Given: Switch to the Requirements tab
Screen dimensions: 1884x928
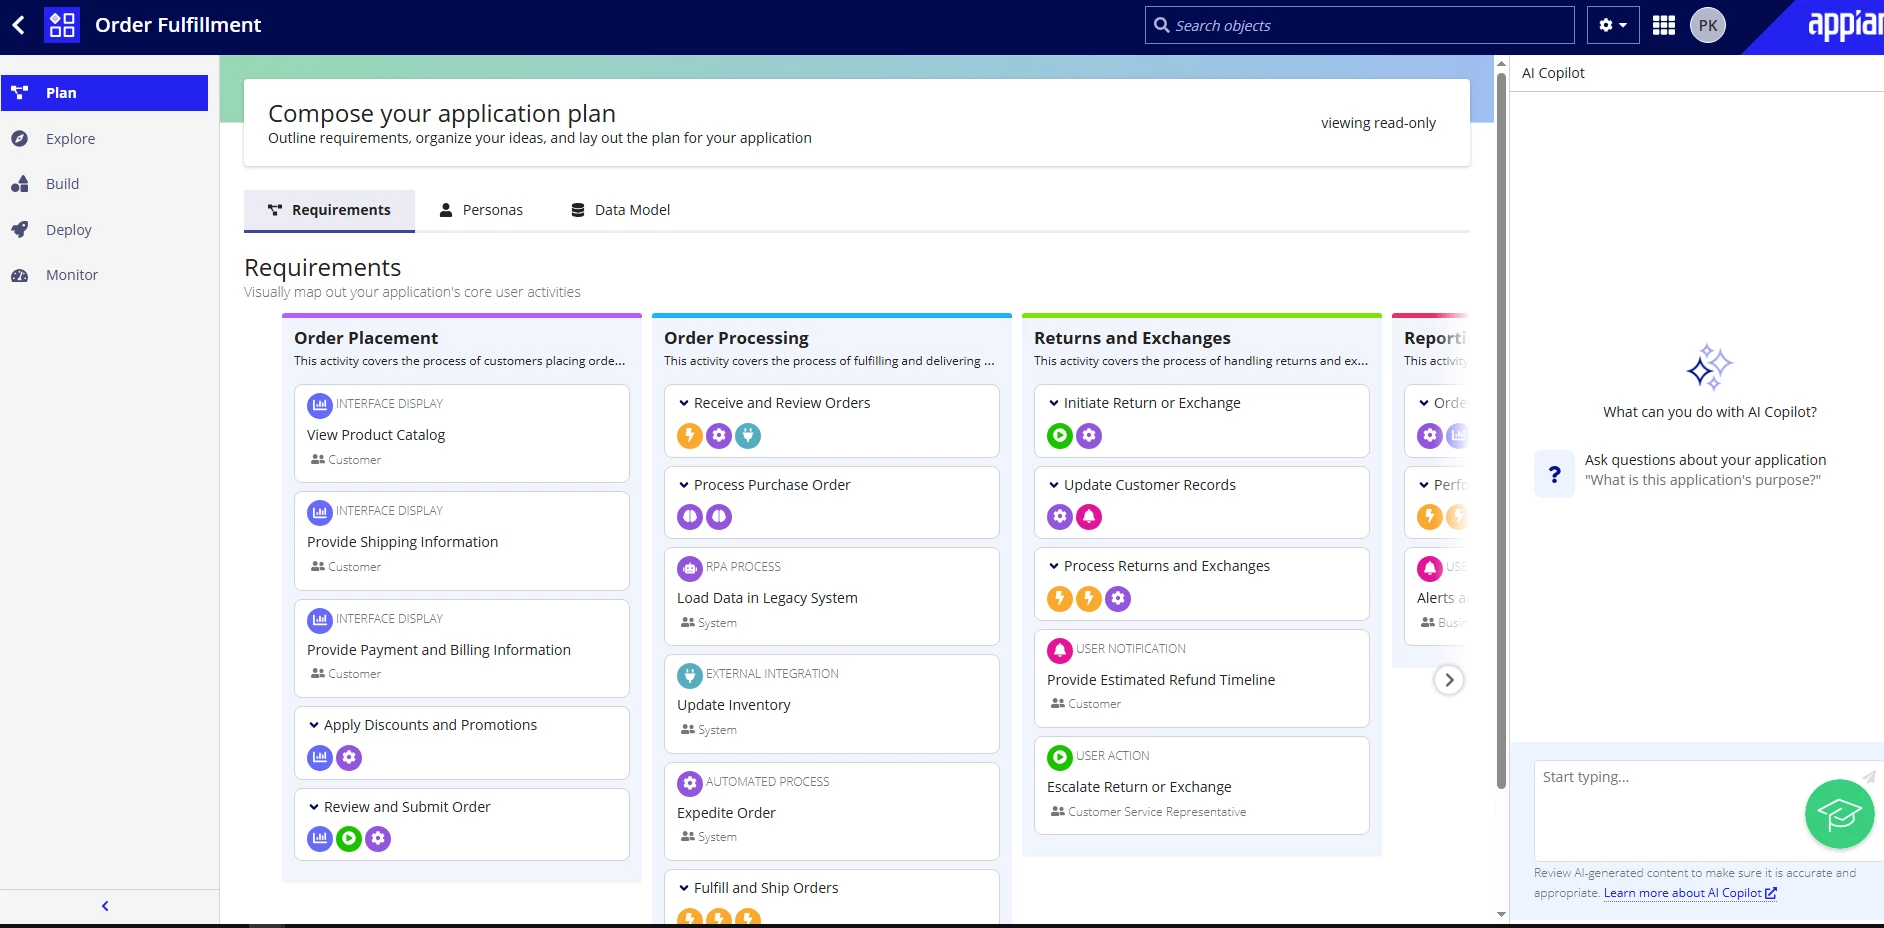Looking at the screenshot, I should 329,210.
